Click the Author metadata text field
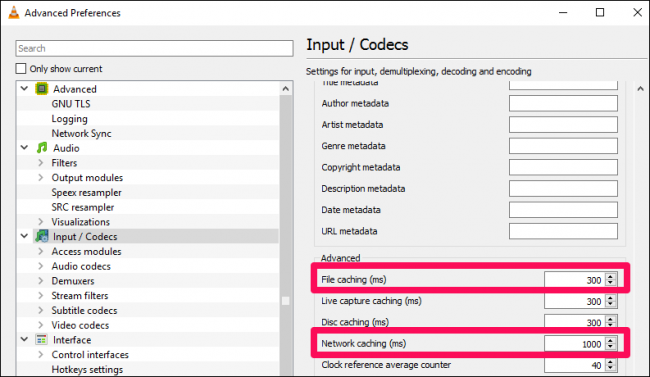 pyautogui.click(x=563, y=103)
